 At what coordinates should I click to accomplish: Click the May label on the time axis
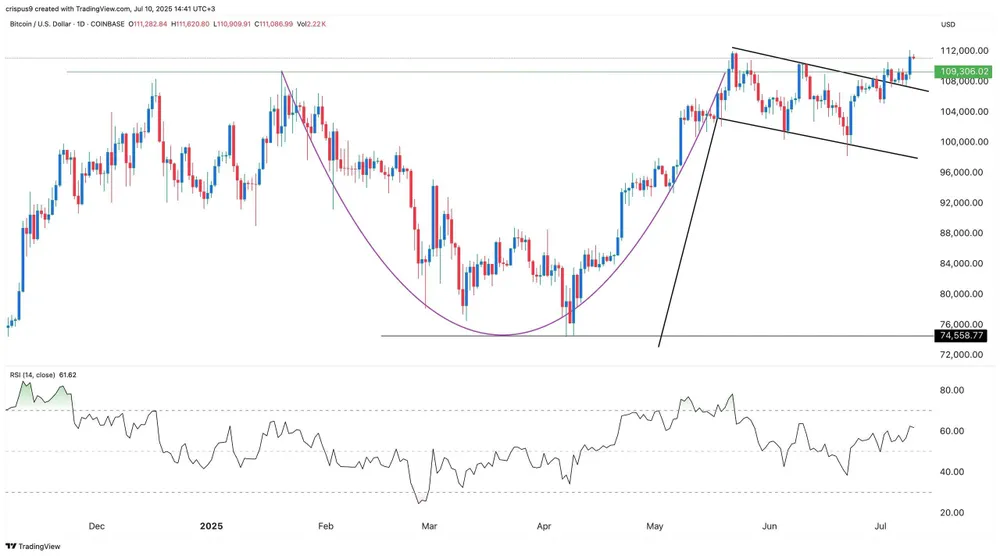655,523
